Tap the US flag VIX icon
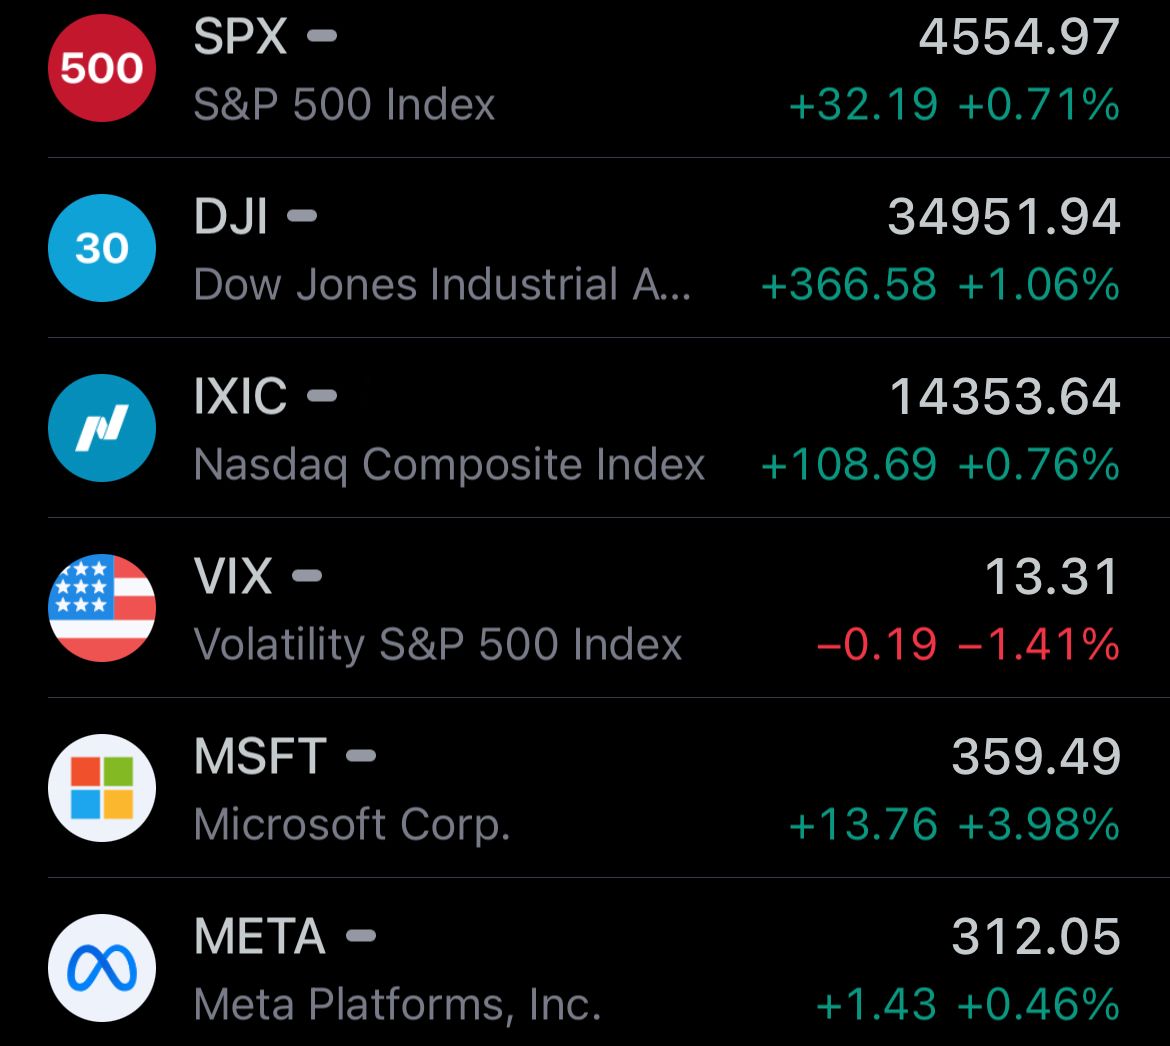Image resolution: width=1170 pixels, height=1046 pixels. click(101, 607)
